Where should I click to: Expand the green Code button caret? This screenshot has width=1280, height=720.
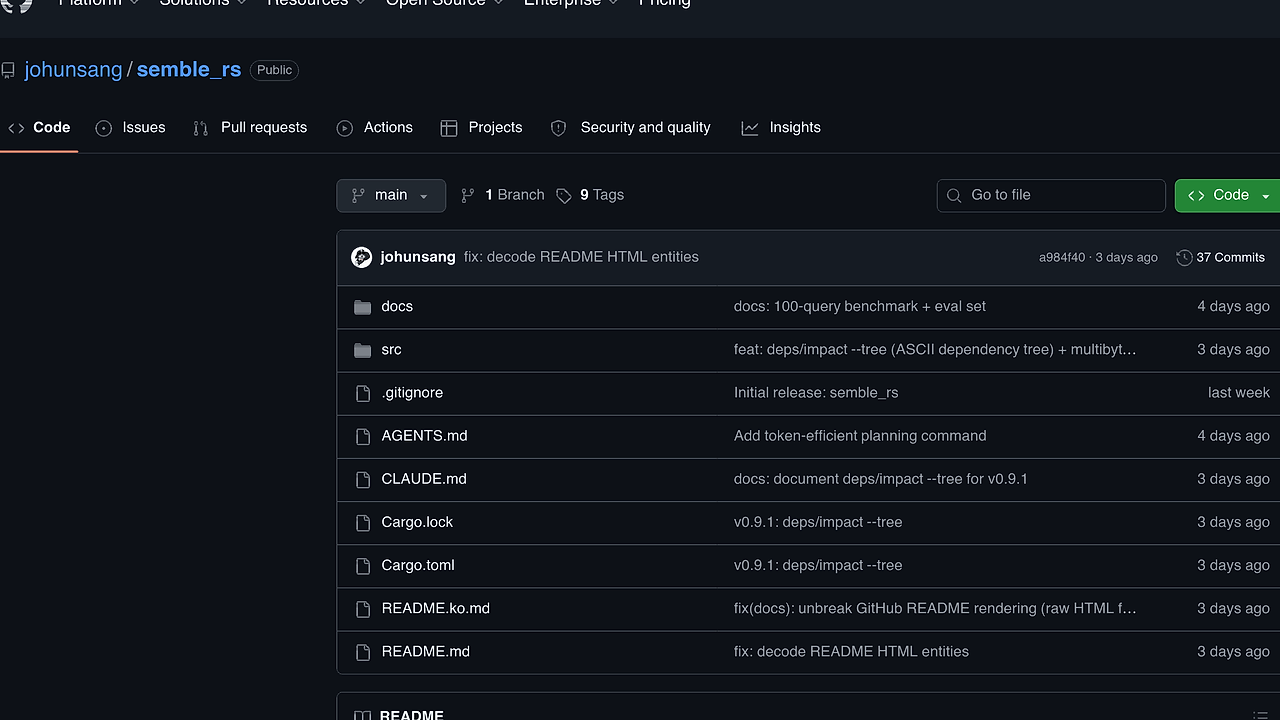pyautogui.click(x=1266, y=195)
